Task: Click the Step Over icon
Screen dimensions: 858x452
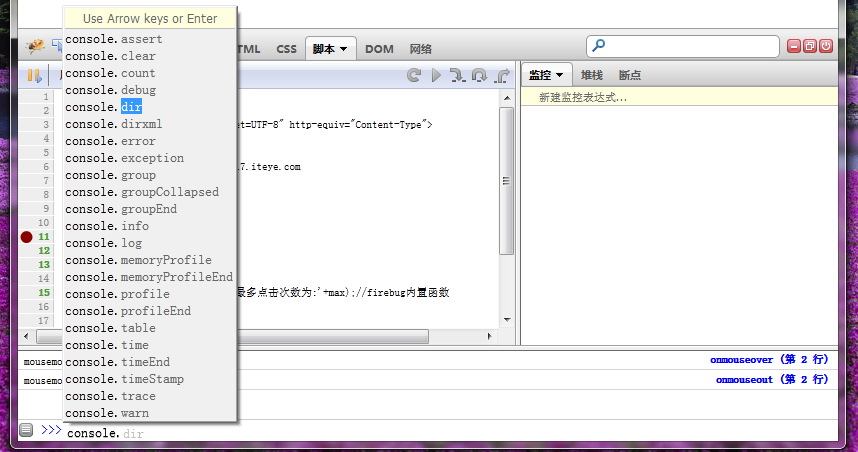Action: [x=479, y=75]
